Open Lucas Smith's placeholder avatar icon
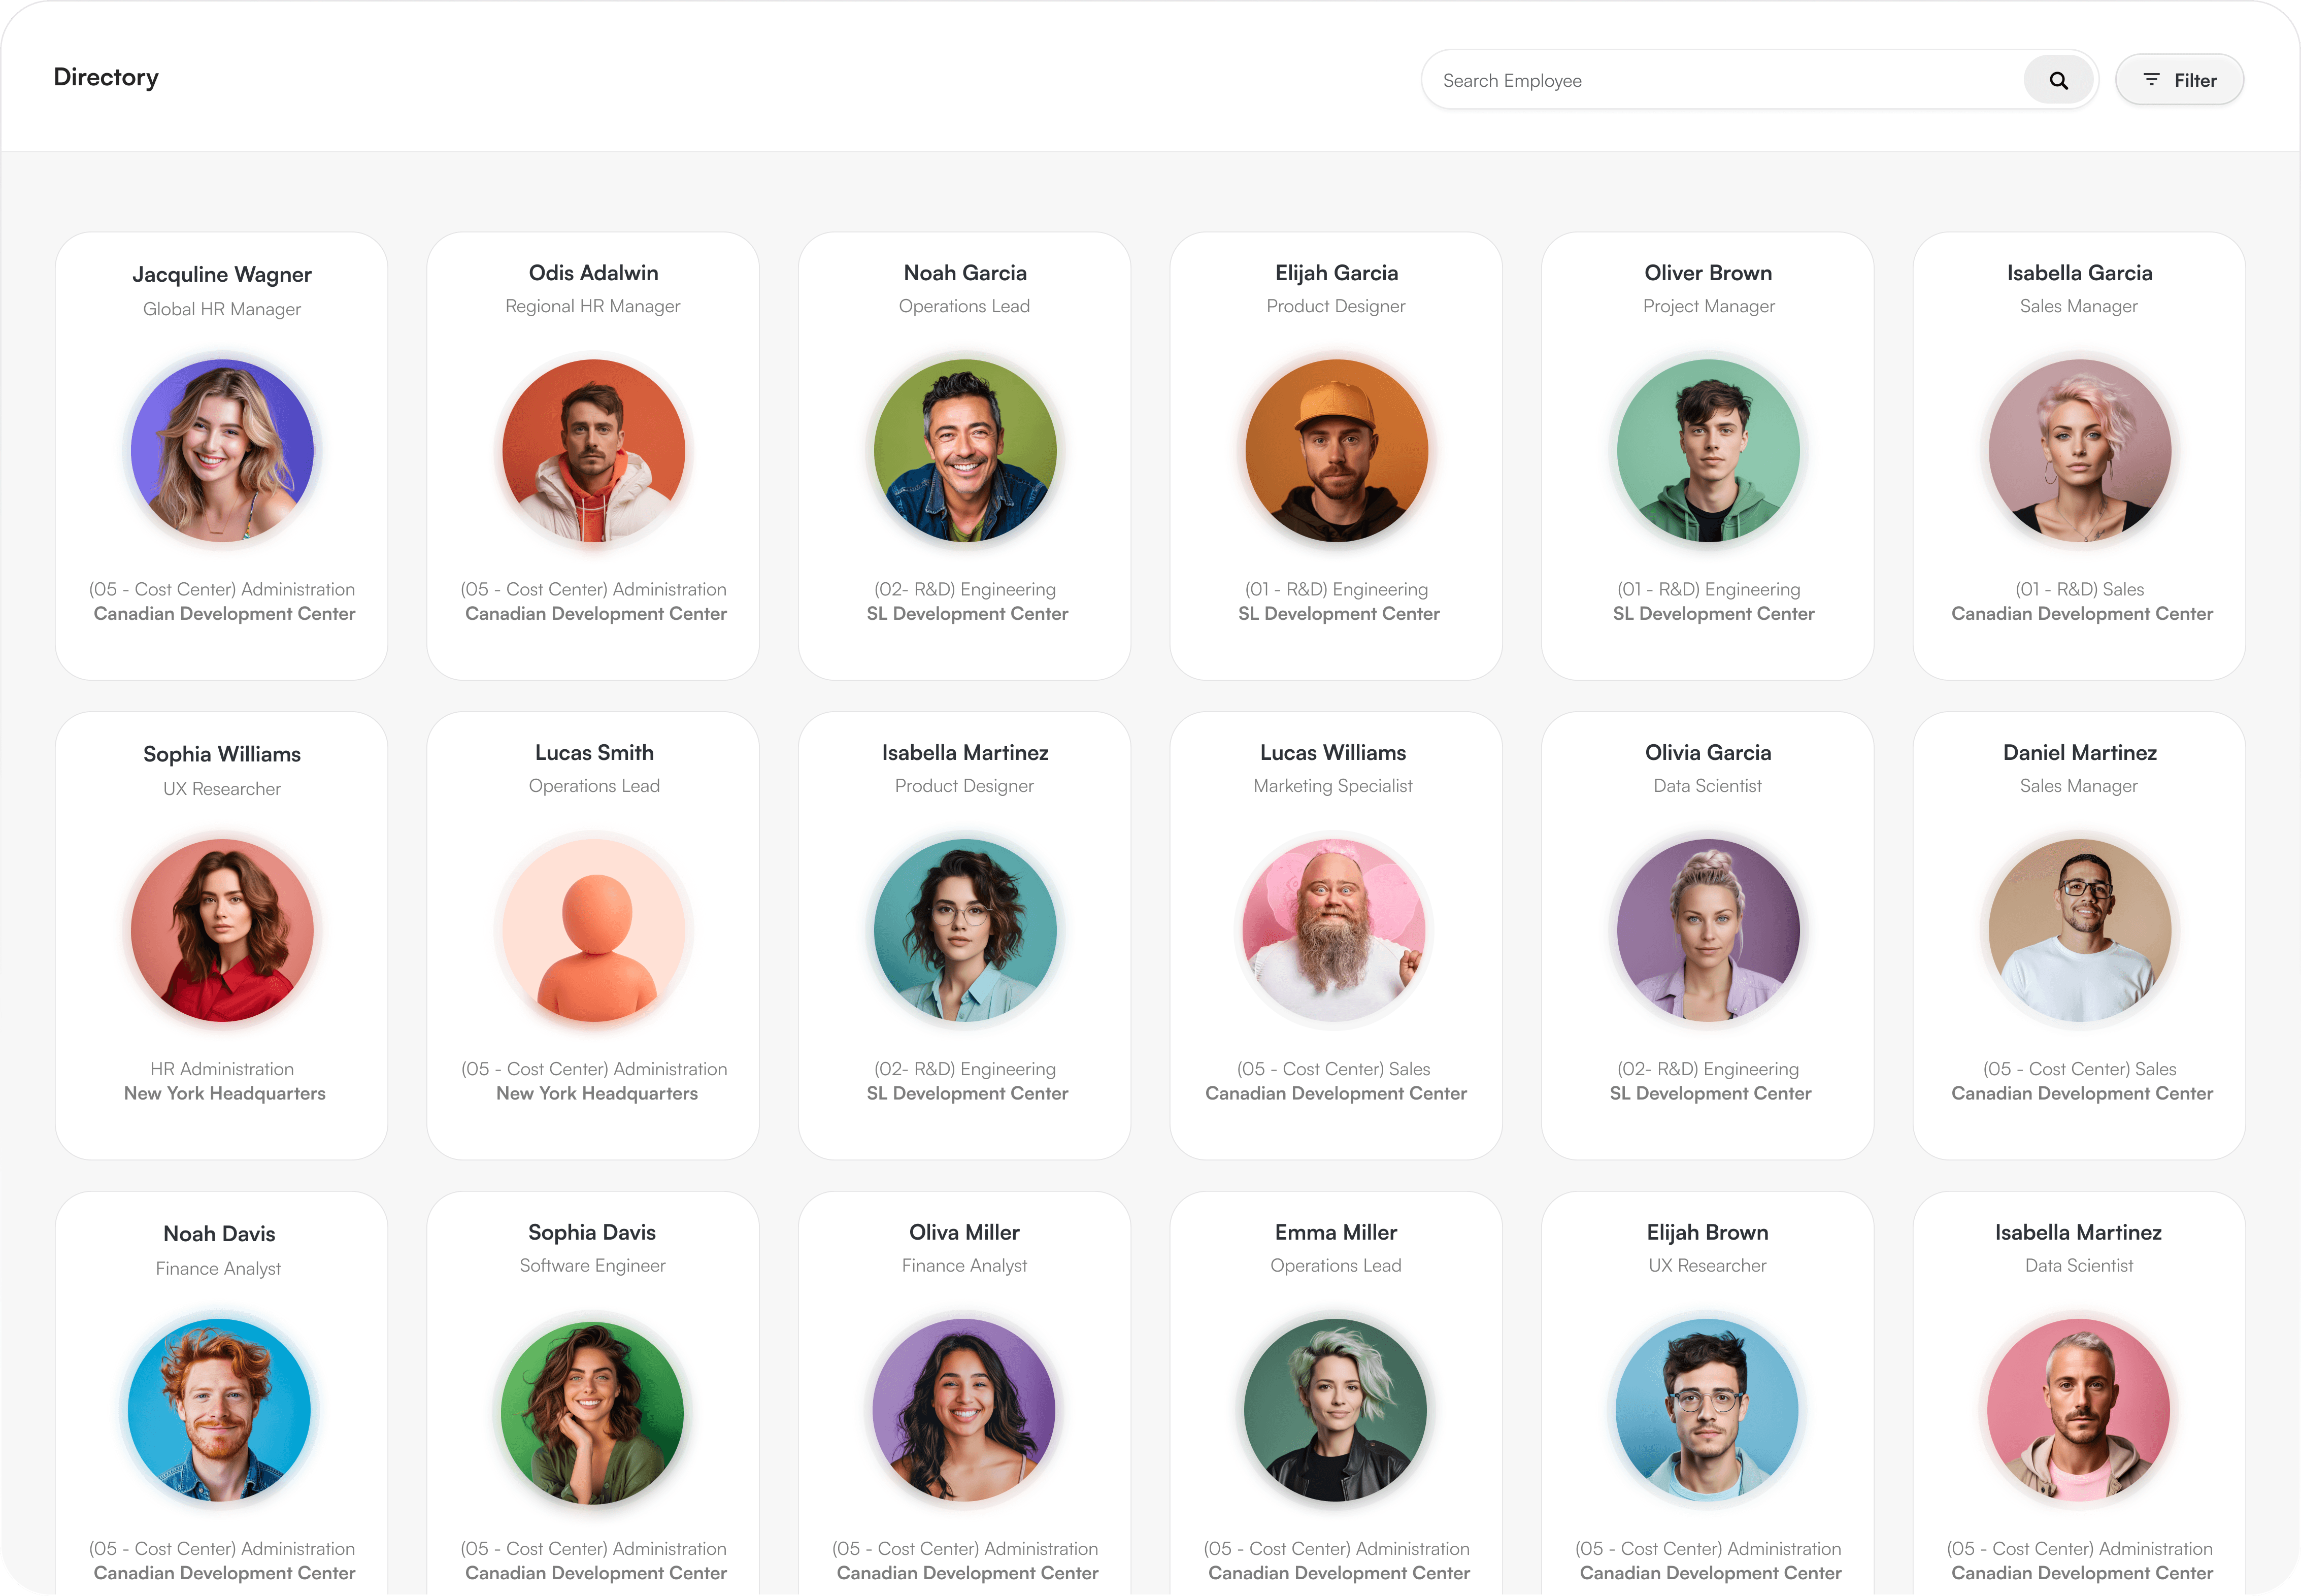 click(594, 930)
